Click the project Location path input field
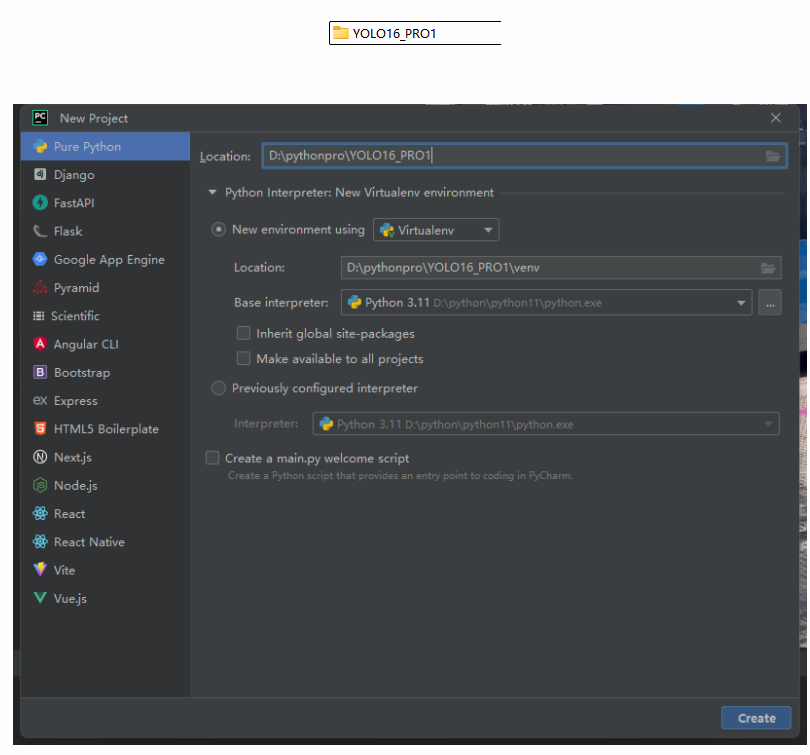810x755 pixels. (524, 156)
